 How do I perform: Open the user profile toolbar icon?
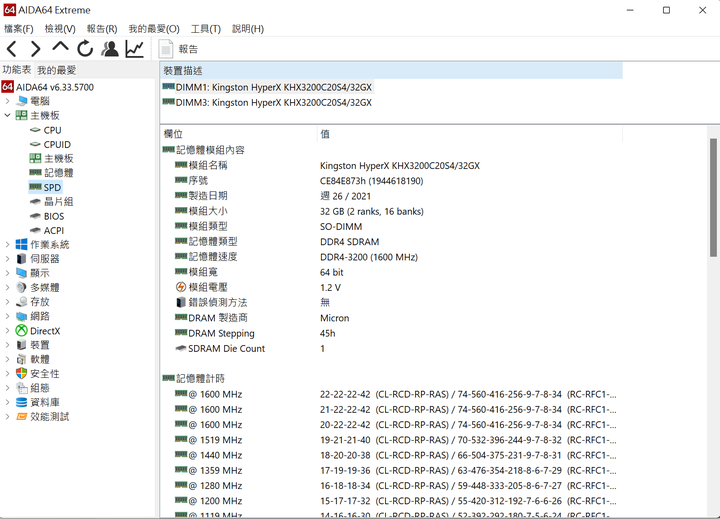pos(110,49)
